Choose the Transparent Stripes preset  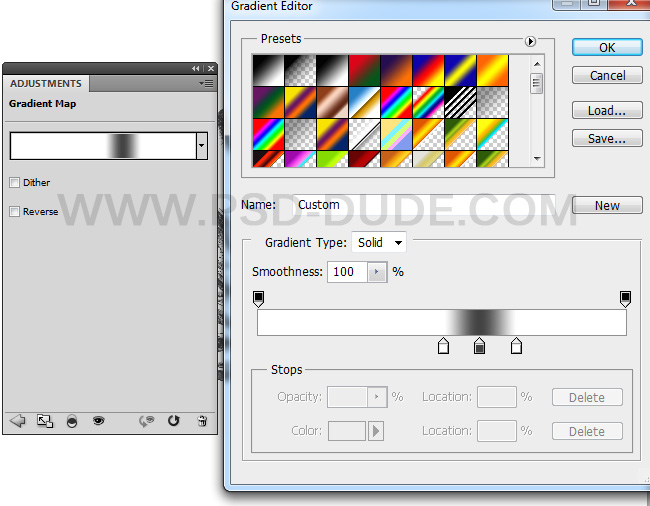460,102
